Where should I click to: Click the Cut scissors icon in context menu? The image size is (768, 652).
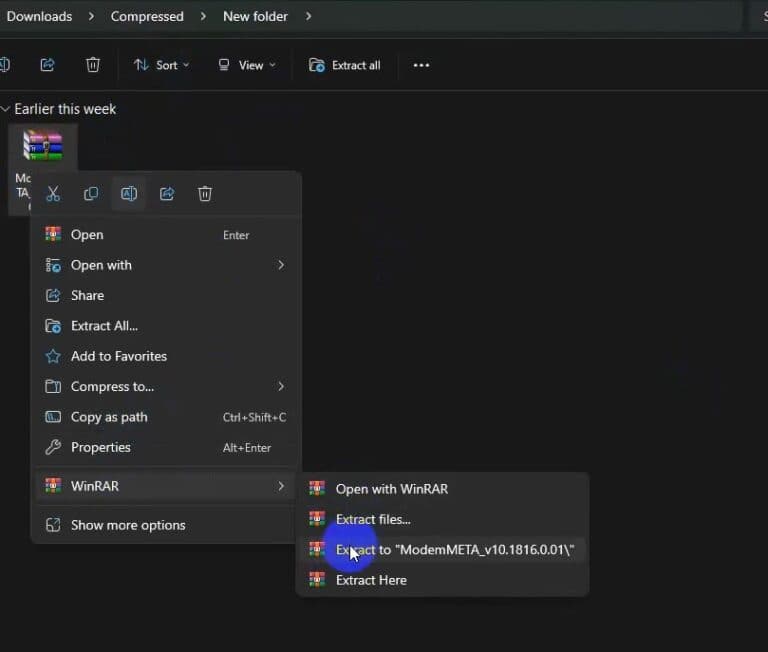tap(53, 194)
